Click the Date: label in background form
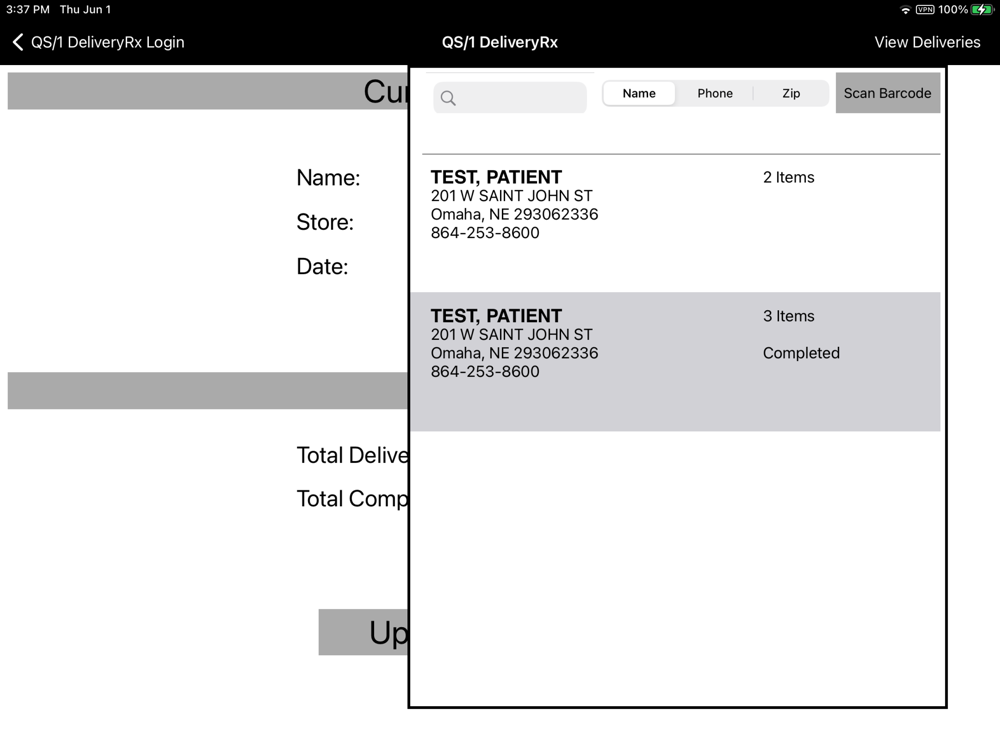Image resolution: width=1000 pixels, height=750 pixels. 323,267
